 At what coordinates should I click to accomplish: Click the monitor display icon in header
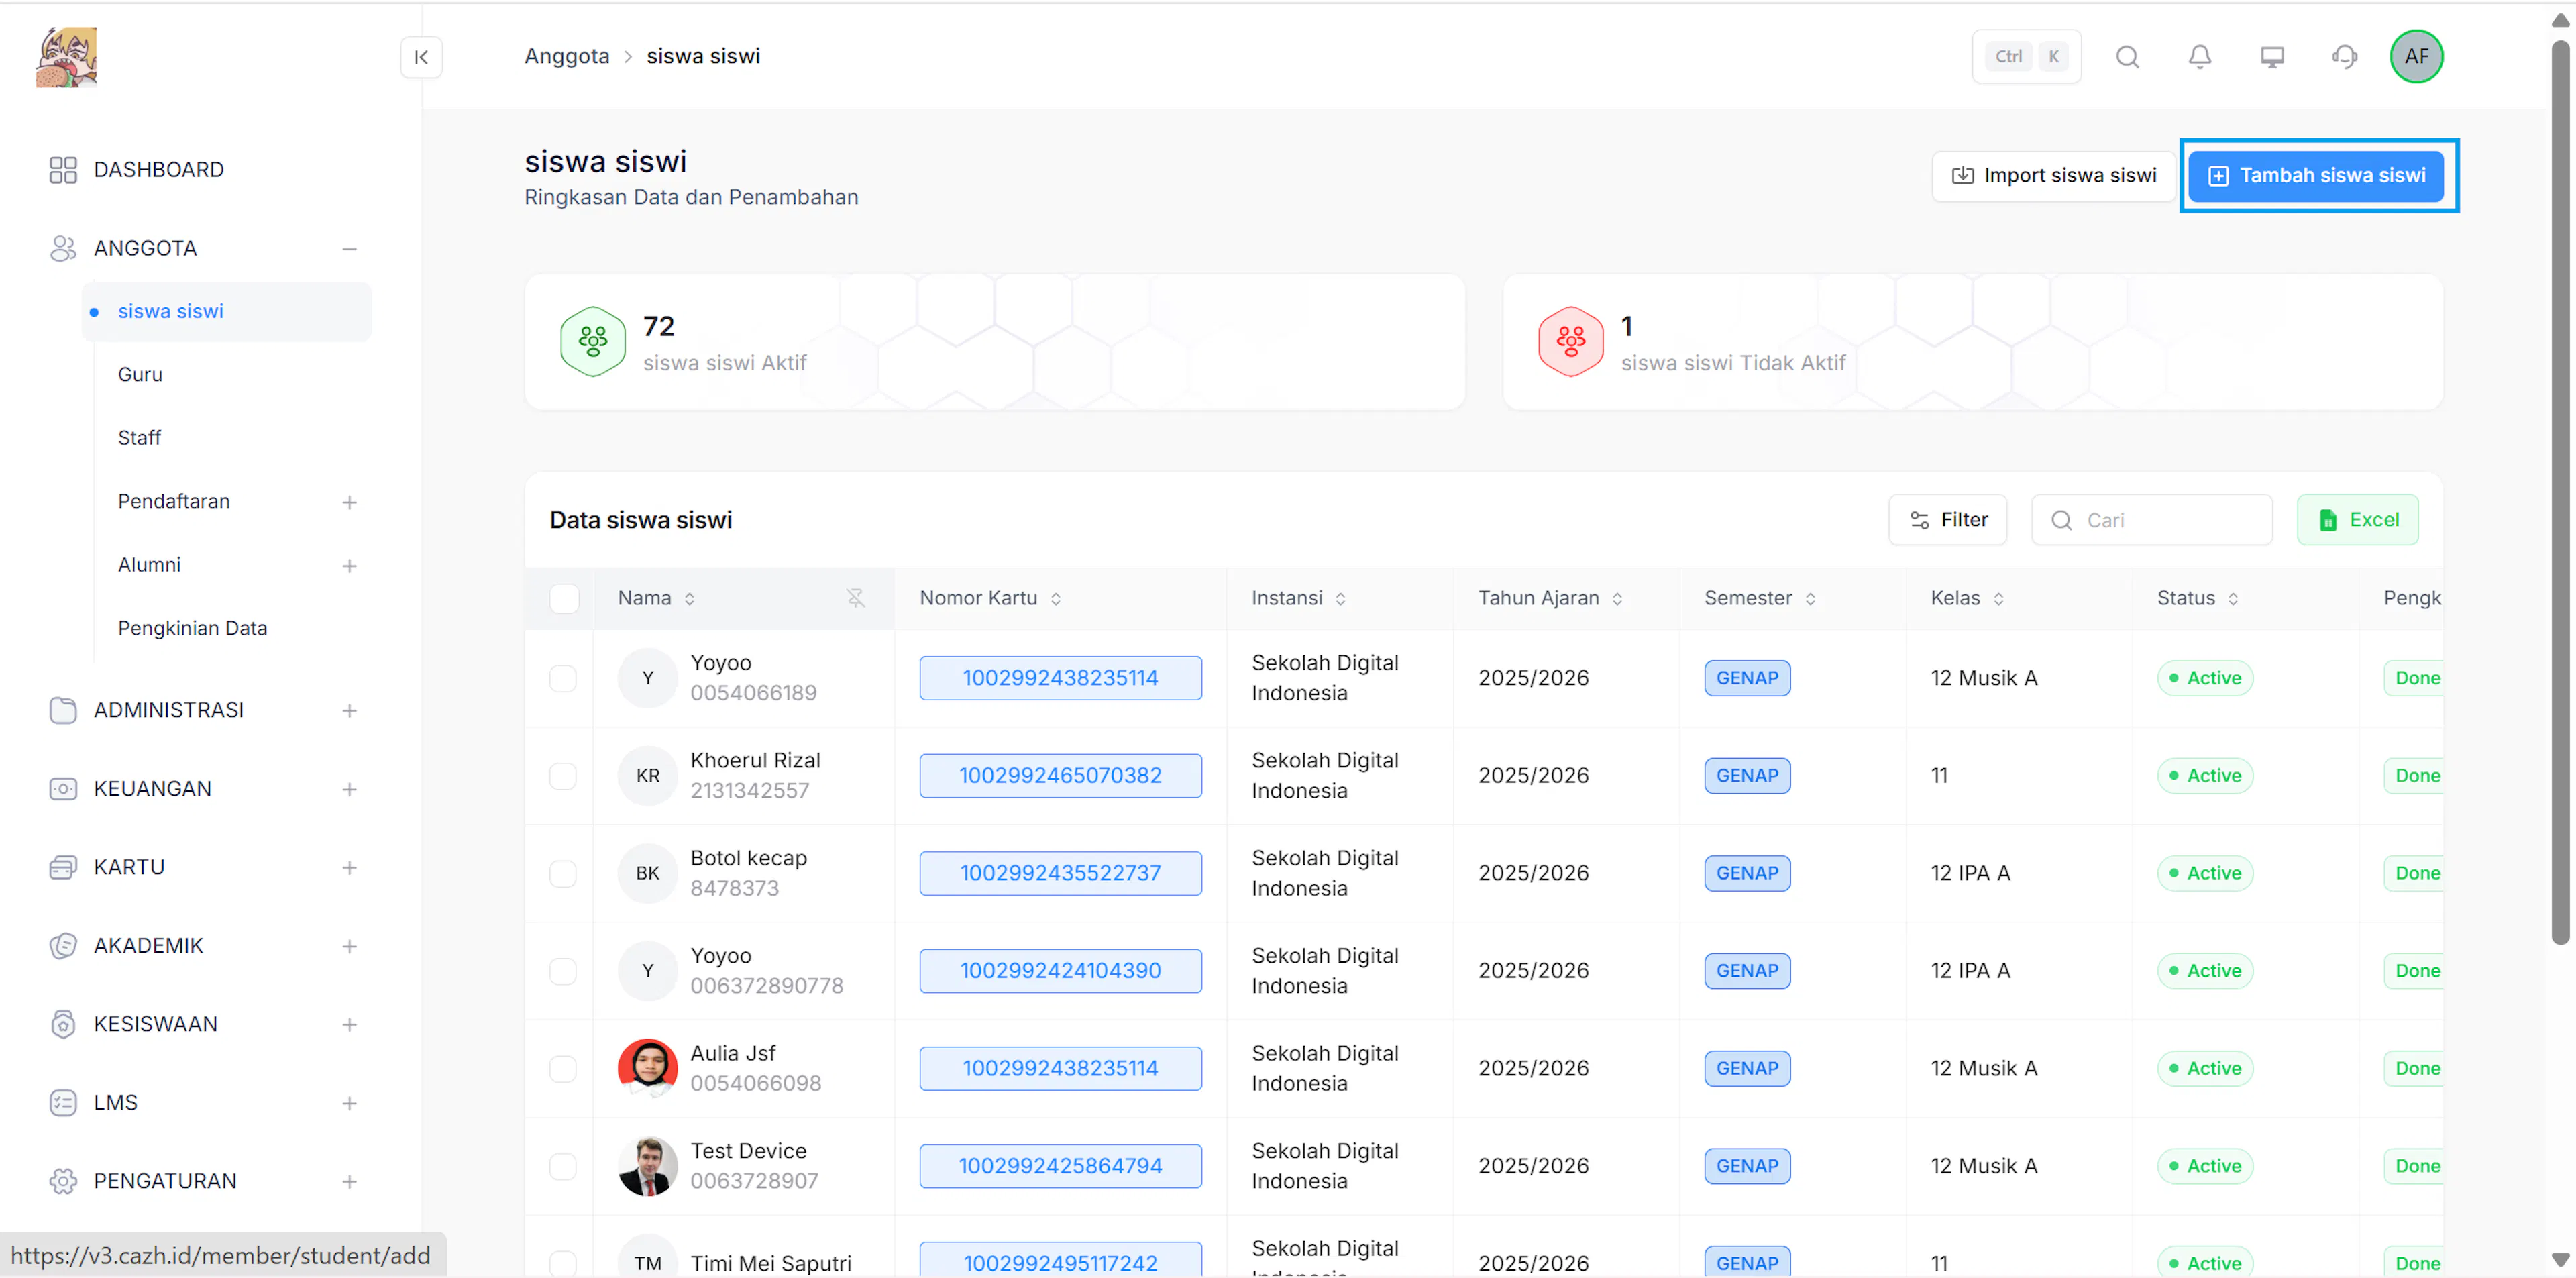click(2271, 57)
